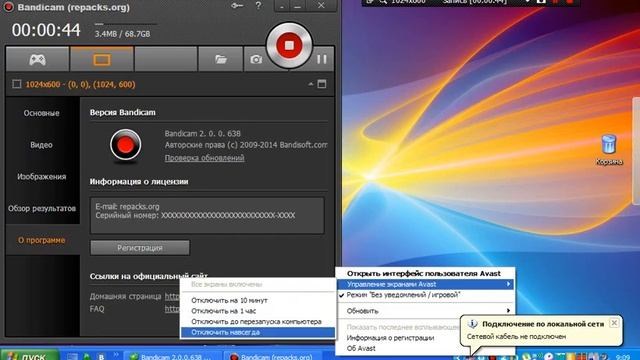Click the blank mode tab next to Screen mode

pos(166,60)
